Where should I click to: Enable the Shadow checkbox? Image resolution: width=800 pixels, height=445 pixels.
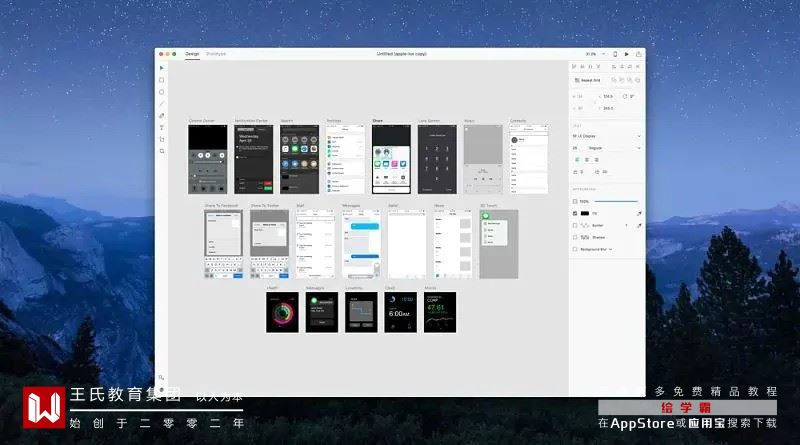(575, 237)
